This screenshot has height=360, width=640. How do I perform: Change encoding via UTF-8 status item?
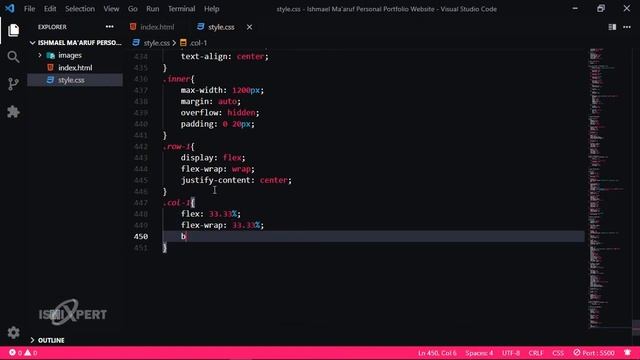511,353
